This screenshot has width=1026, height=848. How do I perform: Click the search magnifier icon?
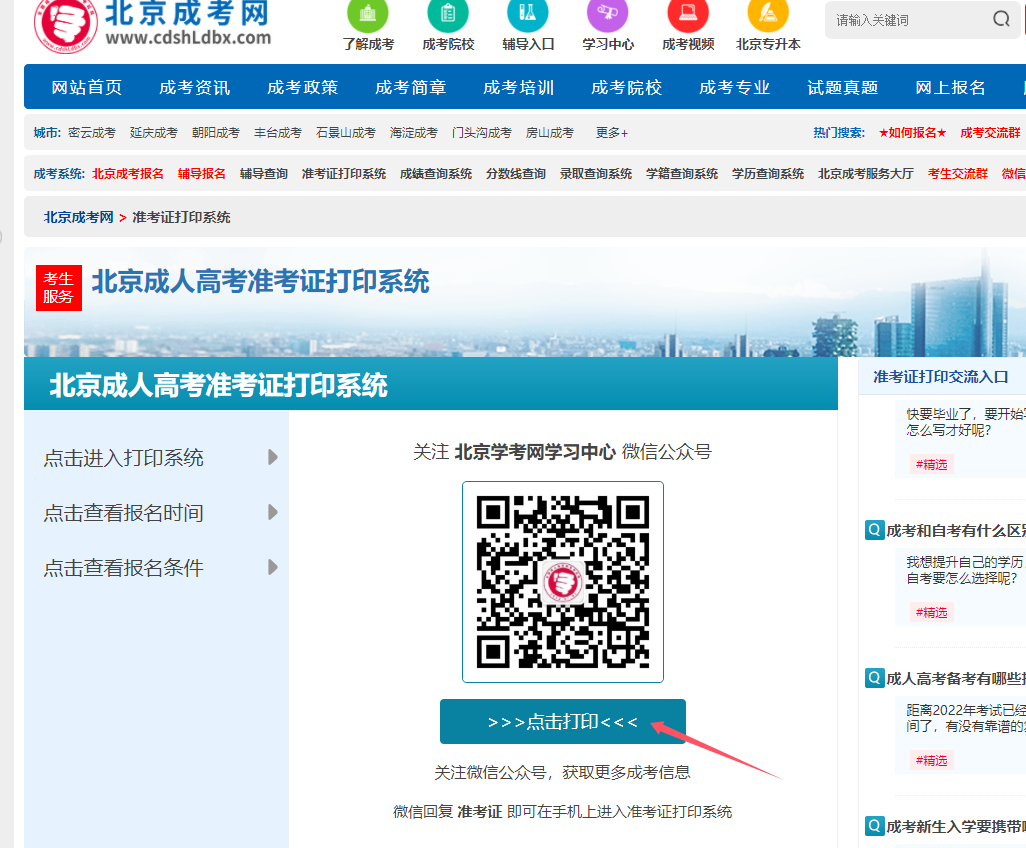click(1001, 19)
